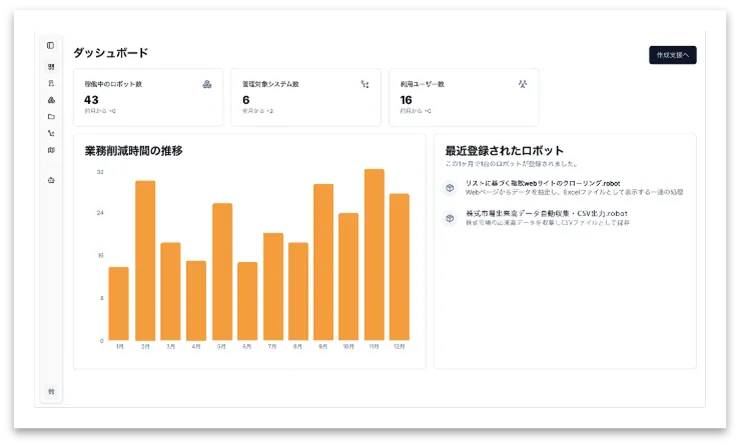Image resolution: width=740 pixels, height=446 pixels.
Task: Click the users icon on 16 card
Action: pyautogui.click(x=522, y=85)
